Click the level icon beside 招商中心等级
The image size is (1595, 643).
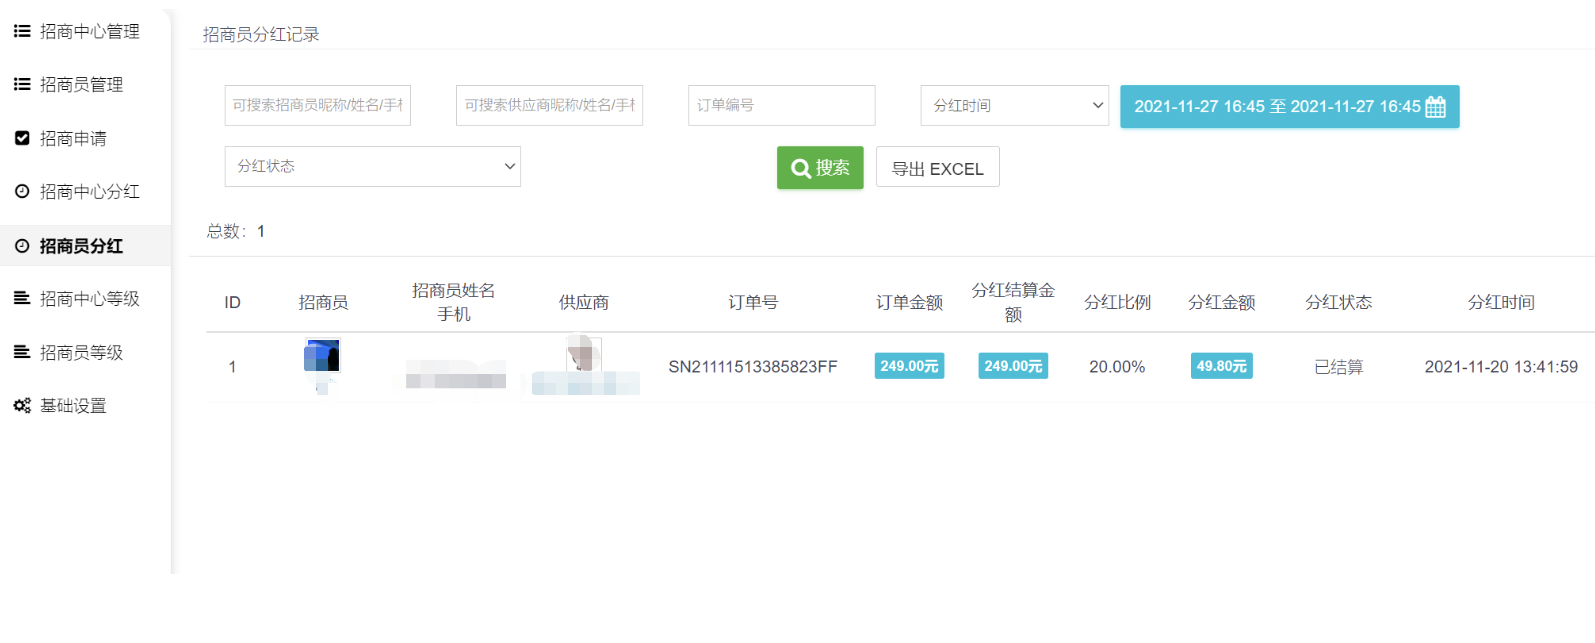pos(21,298)
